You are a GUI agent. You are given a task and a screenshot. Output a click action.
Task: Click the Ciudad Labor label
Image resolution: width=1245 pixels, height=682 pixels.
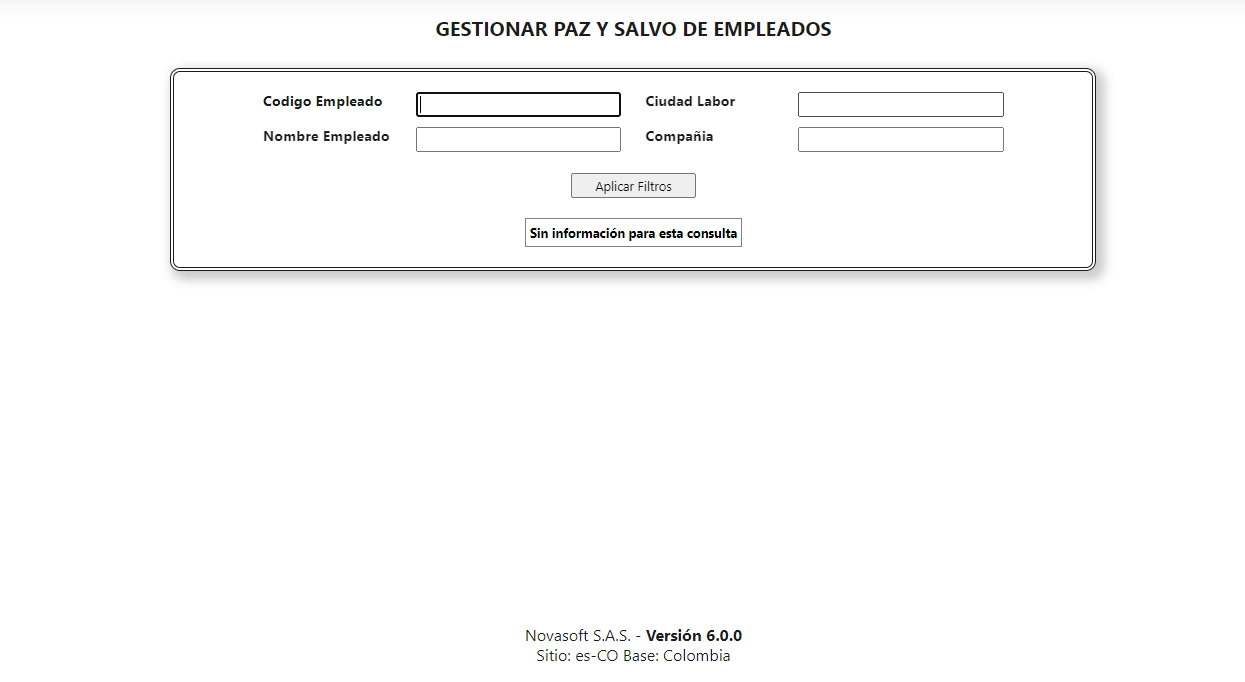[690, 101]
